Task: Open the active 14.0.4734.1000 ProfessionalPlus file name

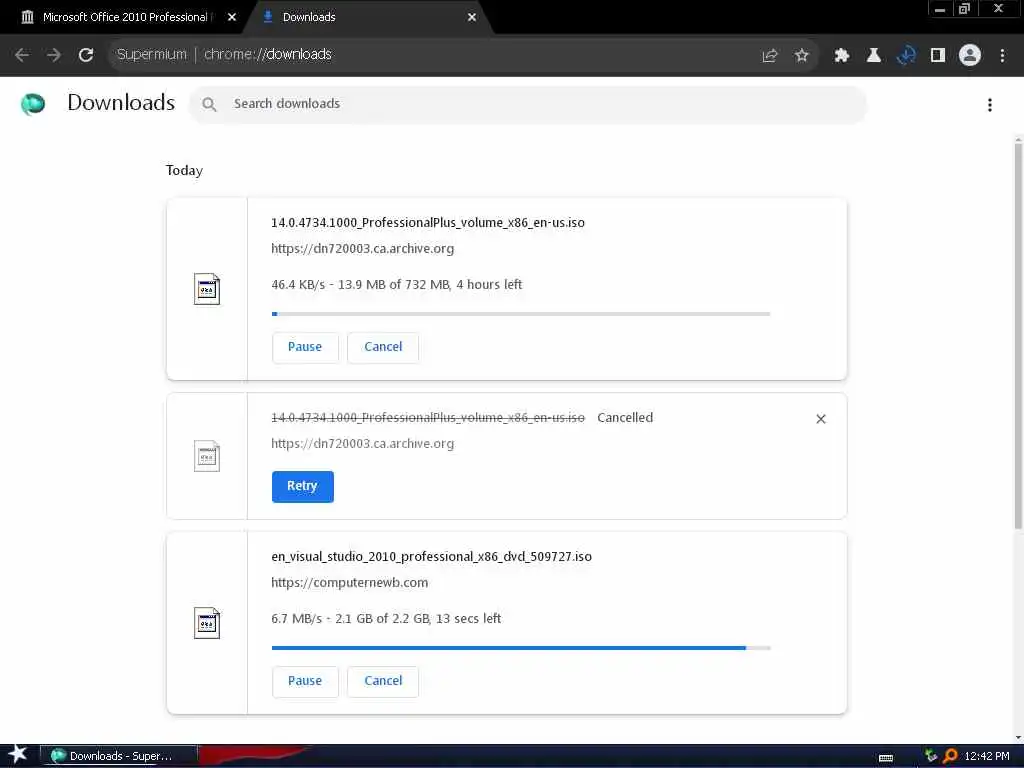Action: coord(428,223)
